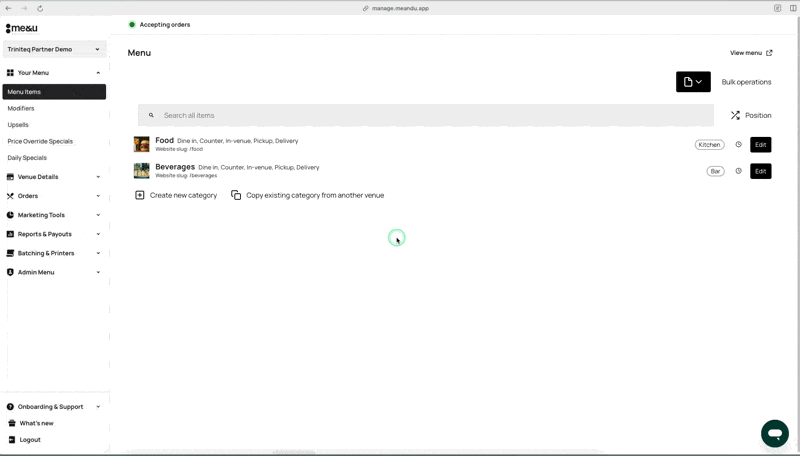Click the Onboarding & Support help icon
Screen dimensions: 800x456
(10, 407)
